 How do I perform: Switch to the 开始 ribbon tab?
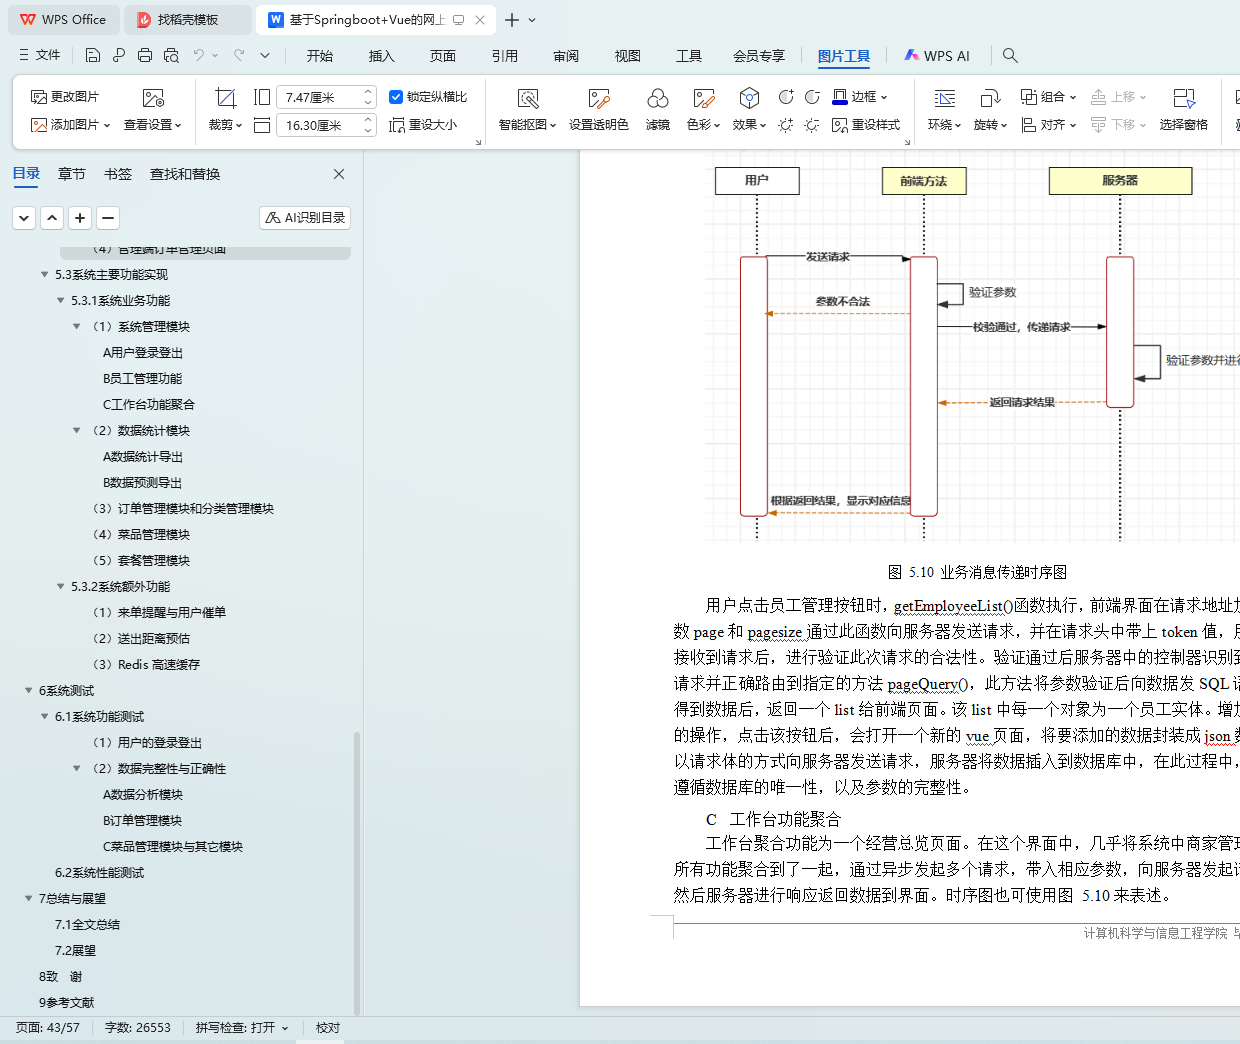click(320, 56)
